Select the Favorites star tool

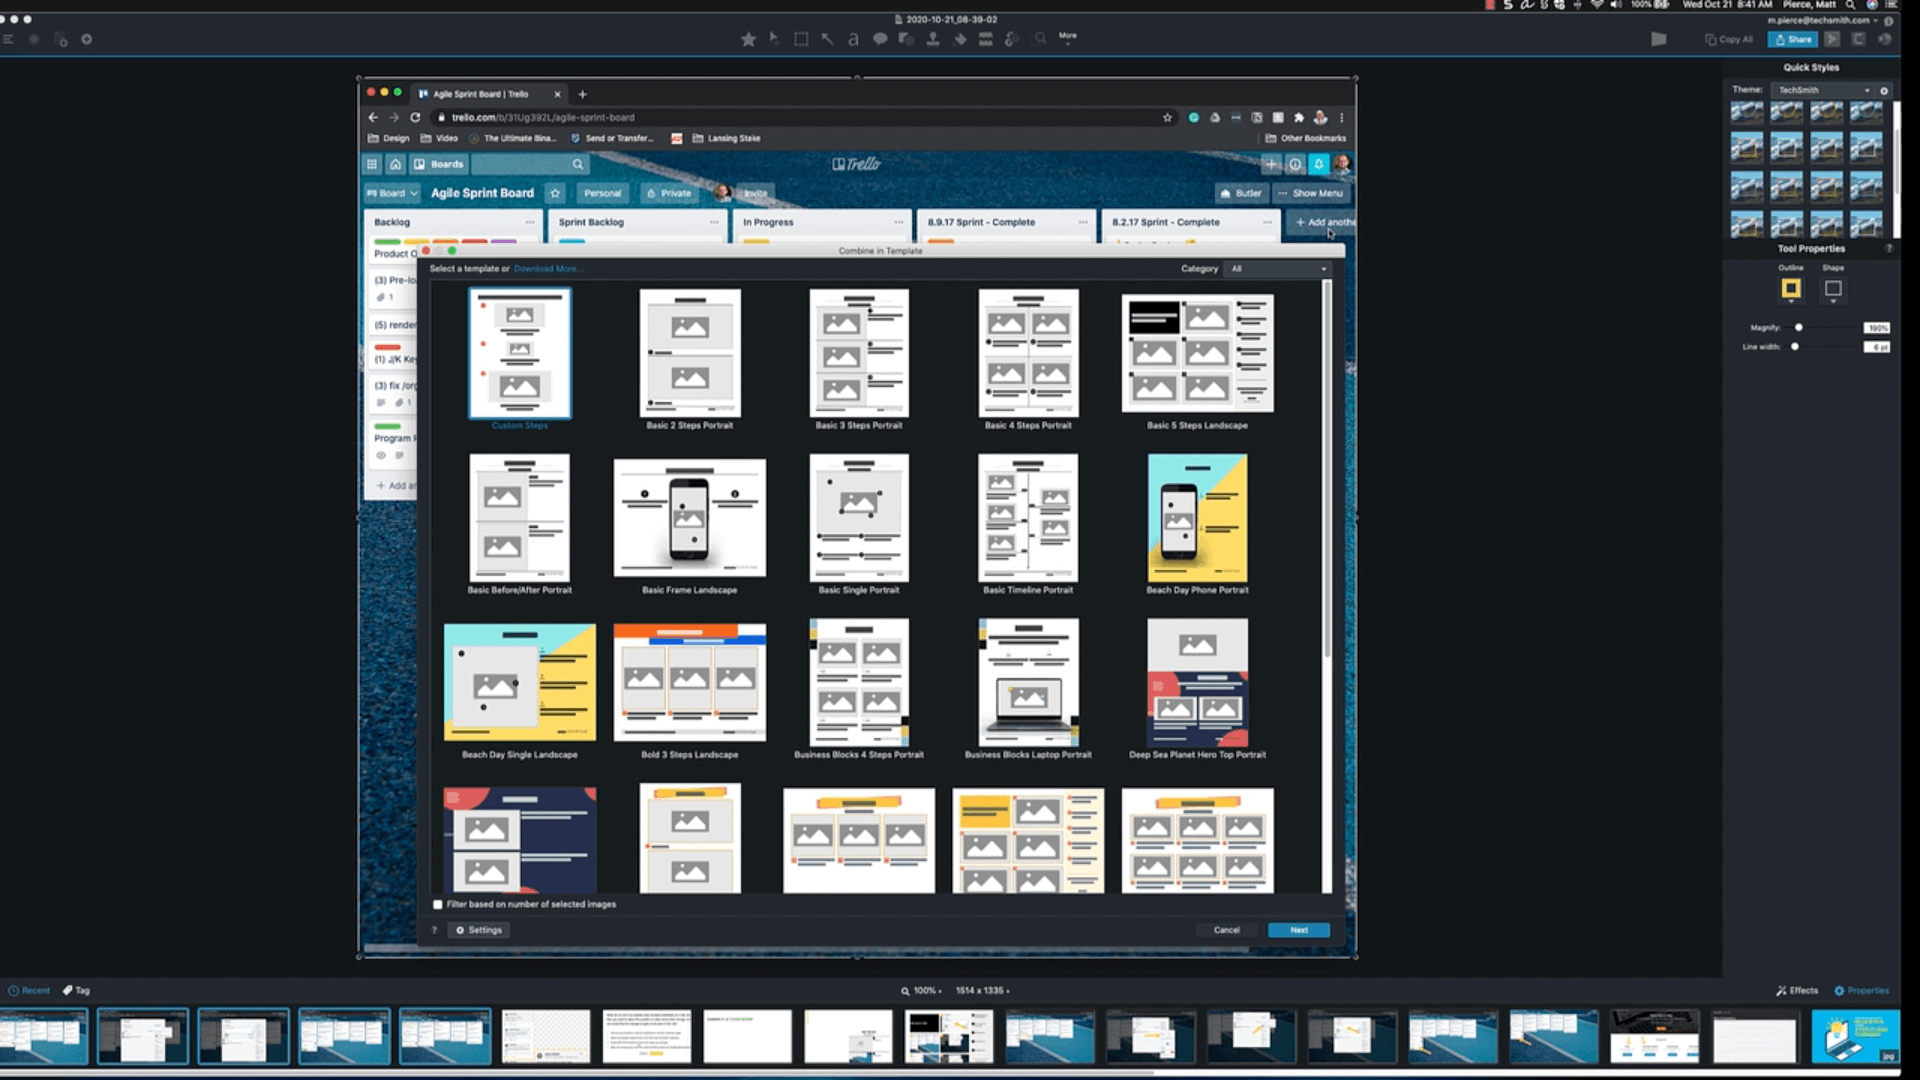pos(748,39)
